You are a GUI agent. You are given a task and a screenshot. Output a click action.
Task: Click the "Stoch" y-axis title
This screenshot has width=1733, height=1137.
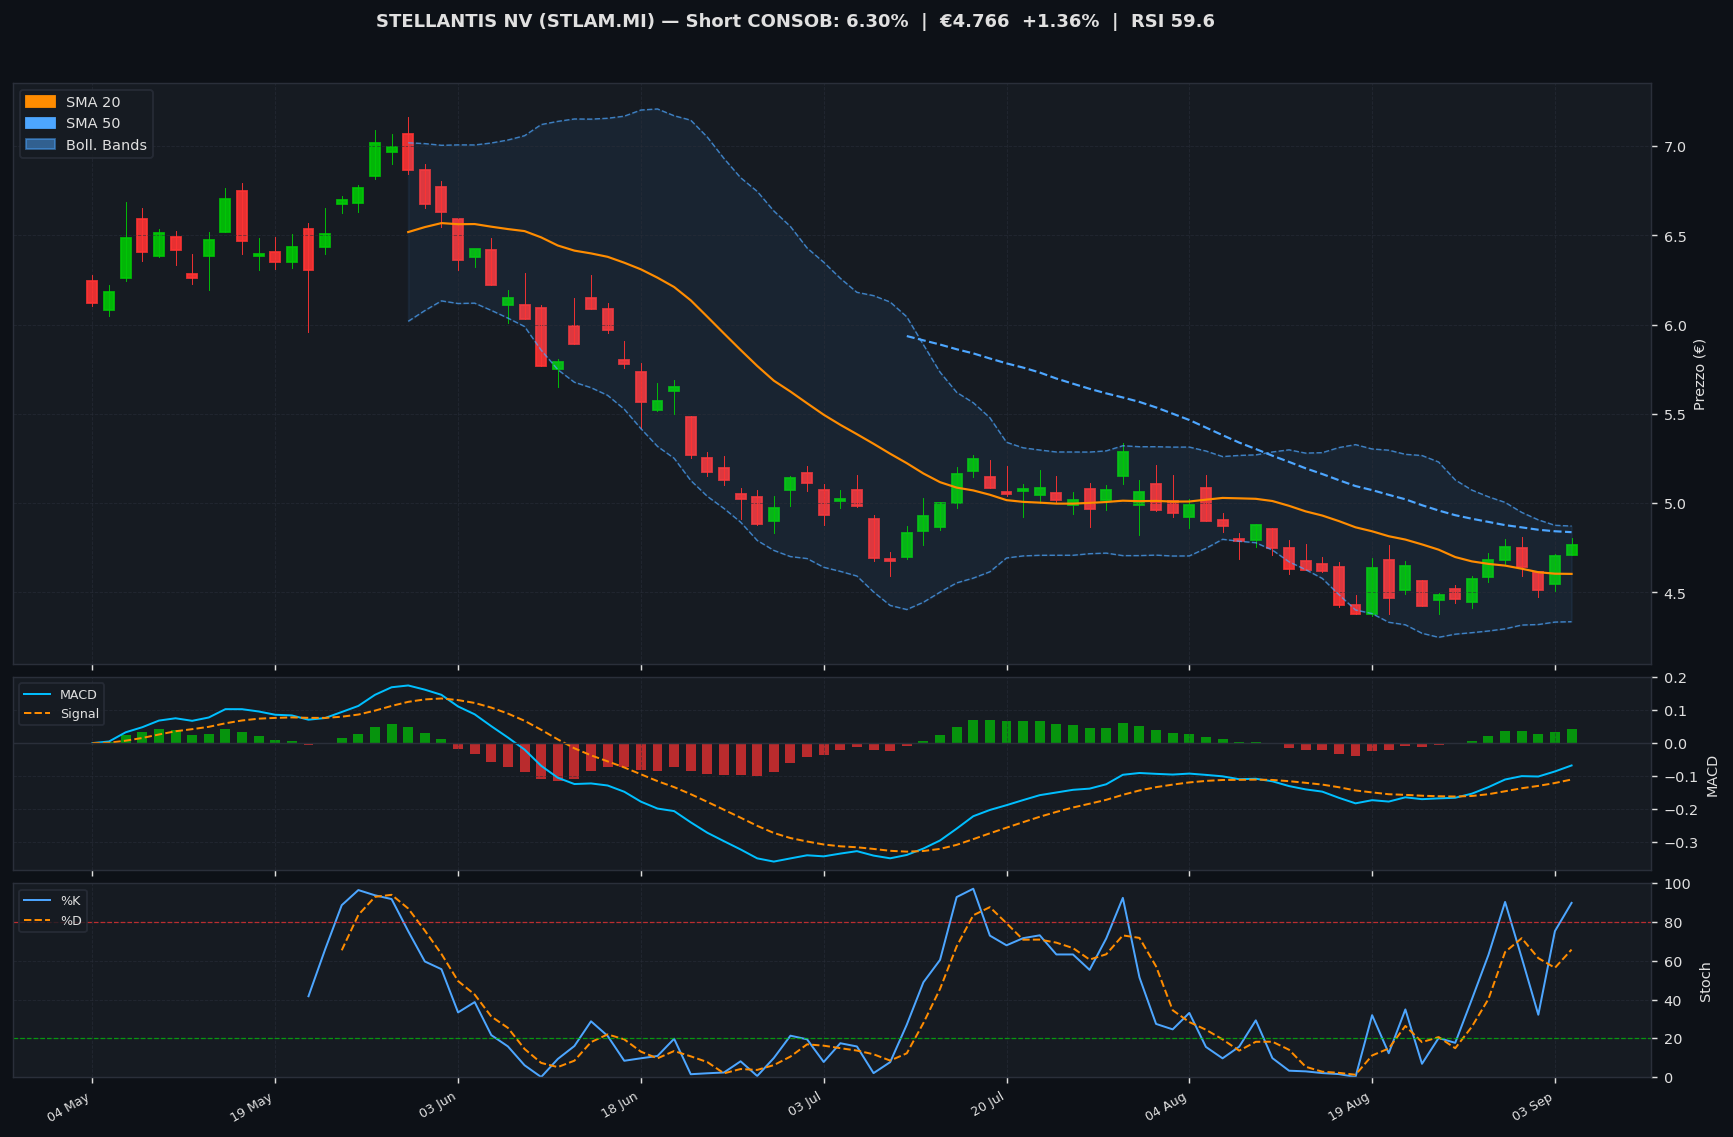coord(1706,982)
